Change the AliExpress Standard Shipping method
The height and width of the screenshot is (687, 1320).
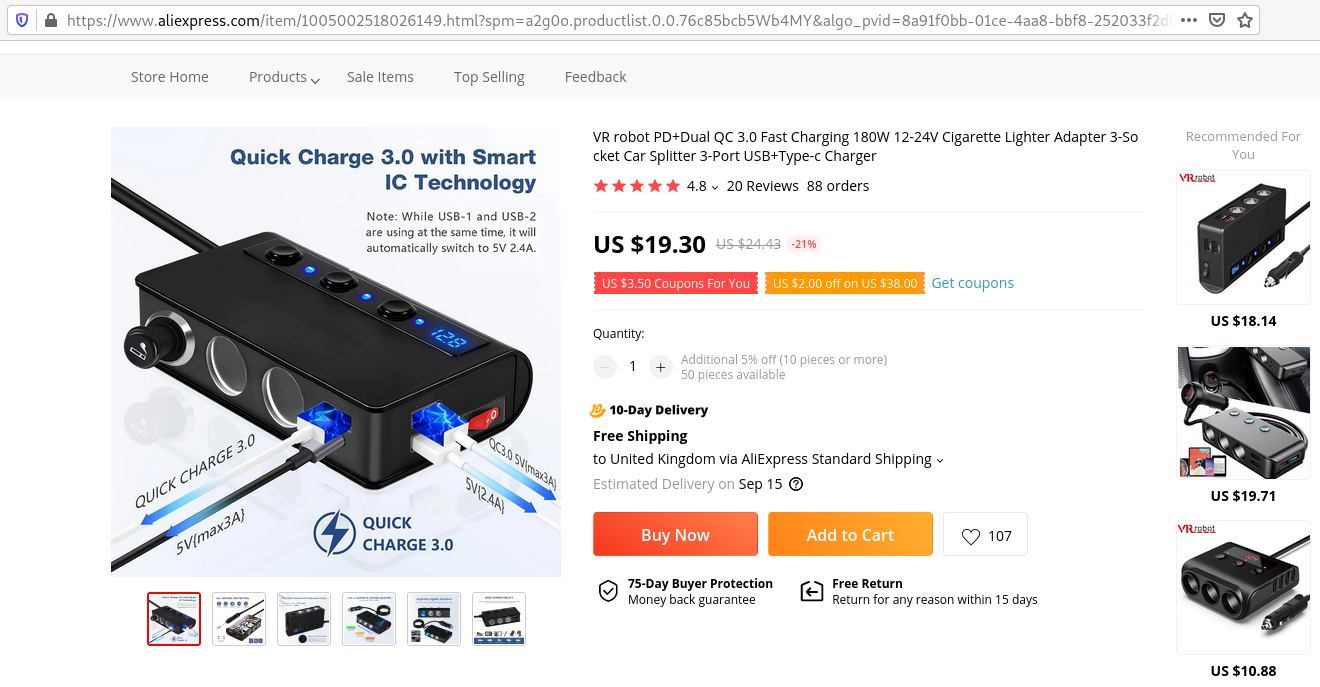coord(768,459)
